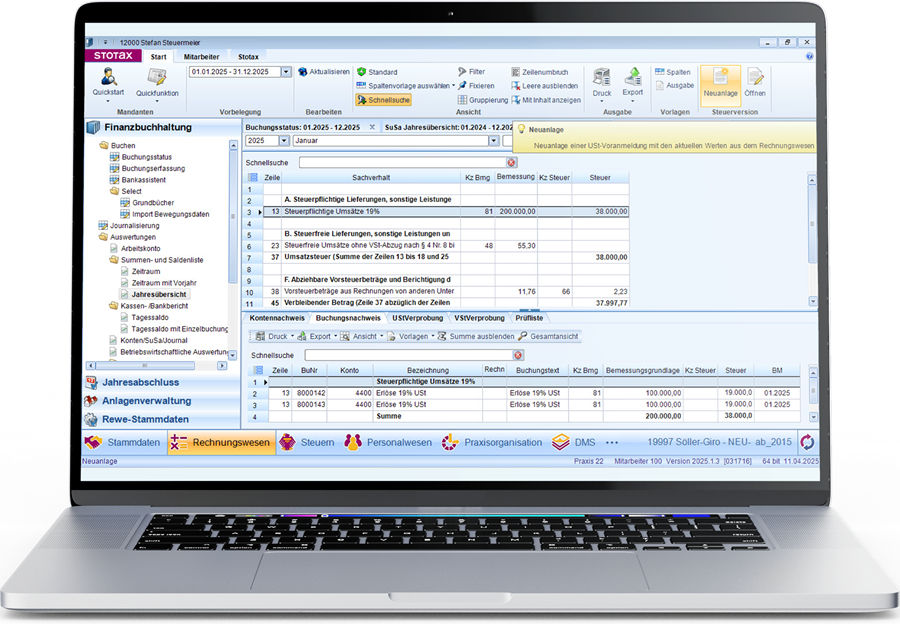Clear the upper Schnellsuche field
The image size is (900, 624).
[511, 162]
